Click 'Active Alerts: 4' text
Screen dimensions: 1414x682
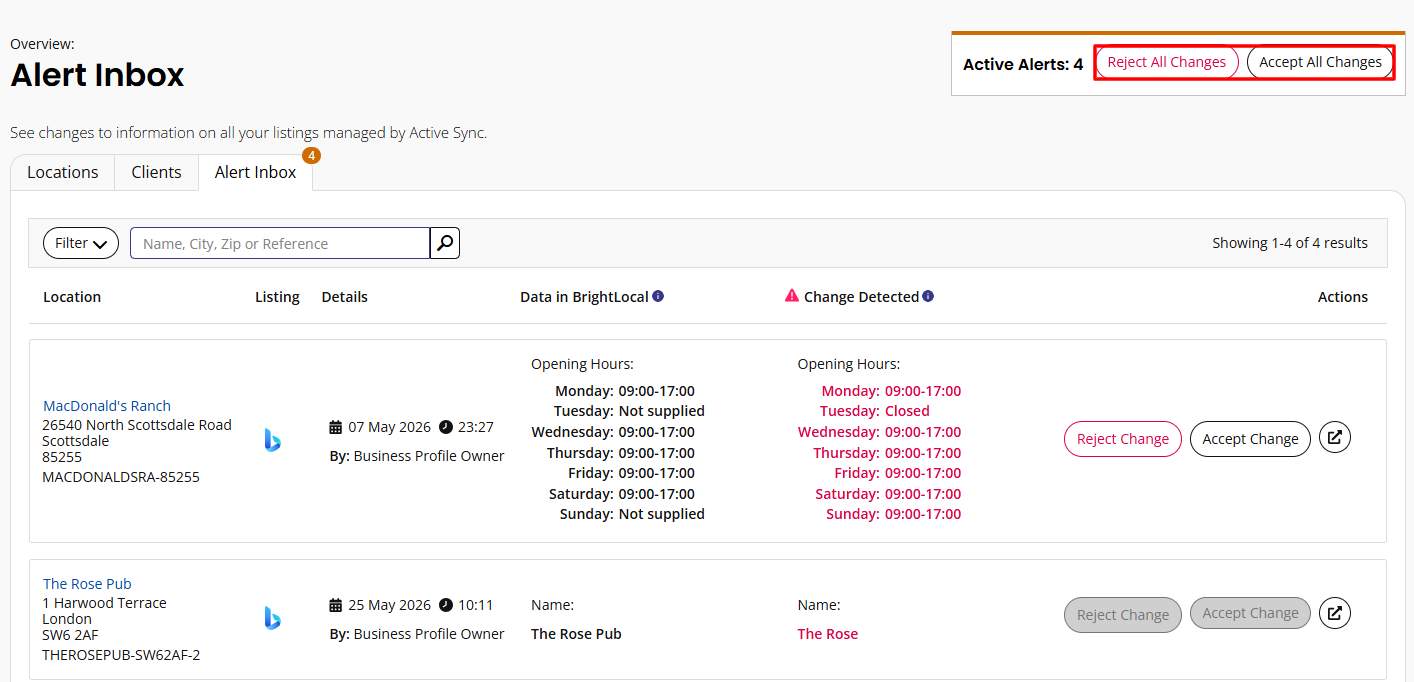coord(1023,64)
